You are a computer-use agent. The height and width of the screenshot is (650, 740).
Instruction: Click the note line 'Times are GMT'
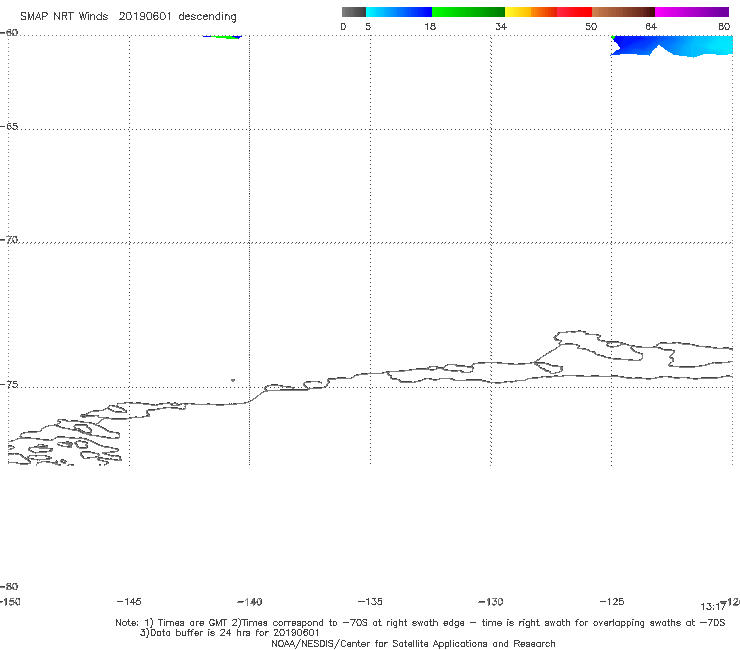pos(193,623)
